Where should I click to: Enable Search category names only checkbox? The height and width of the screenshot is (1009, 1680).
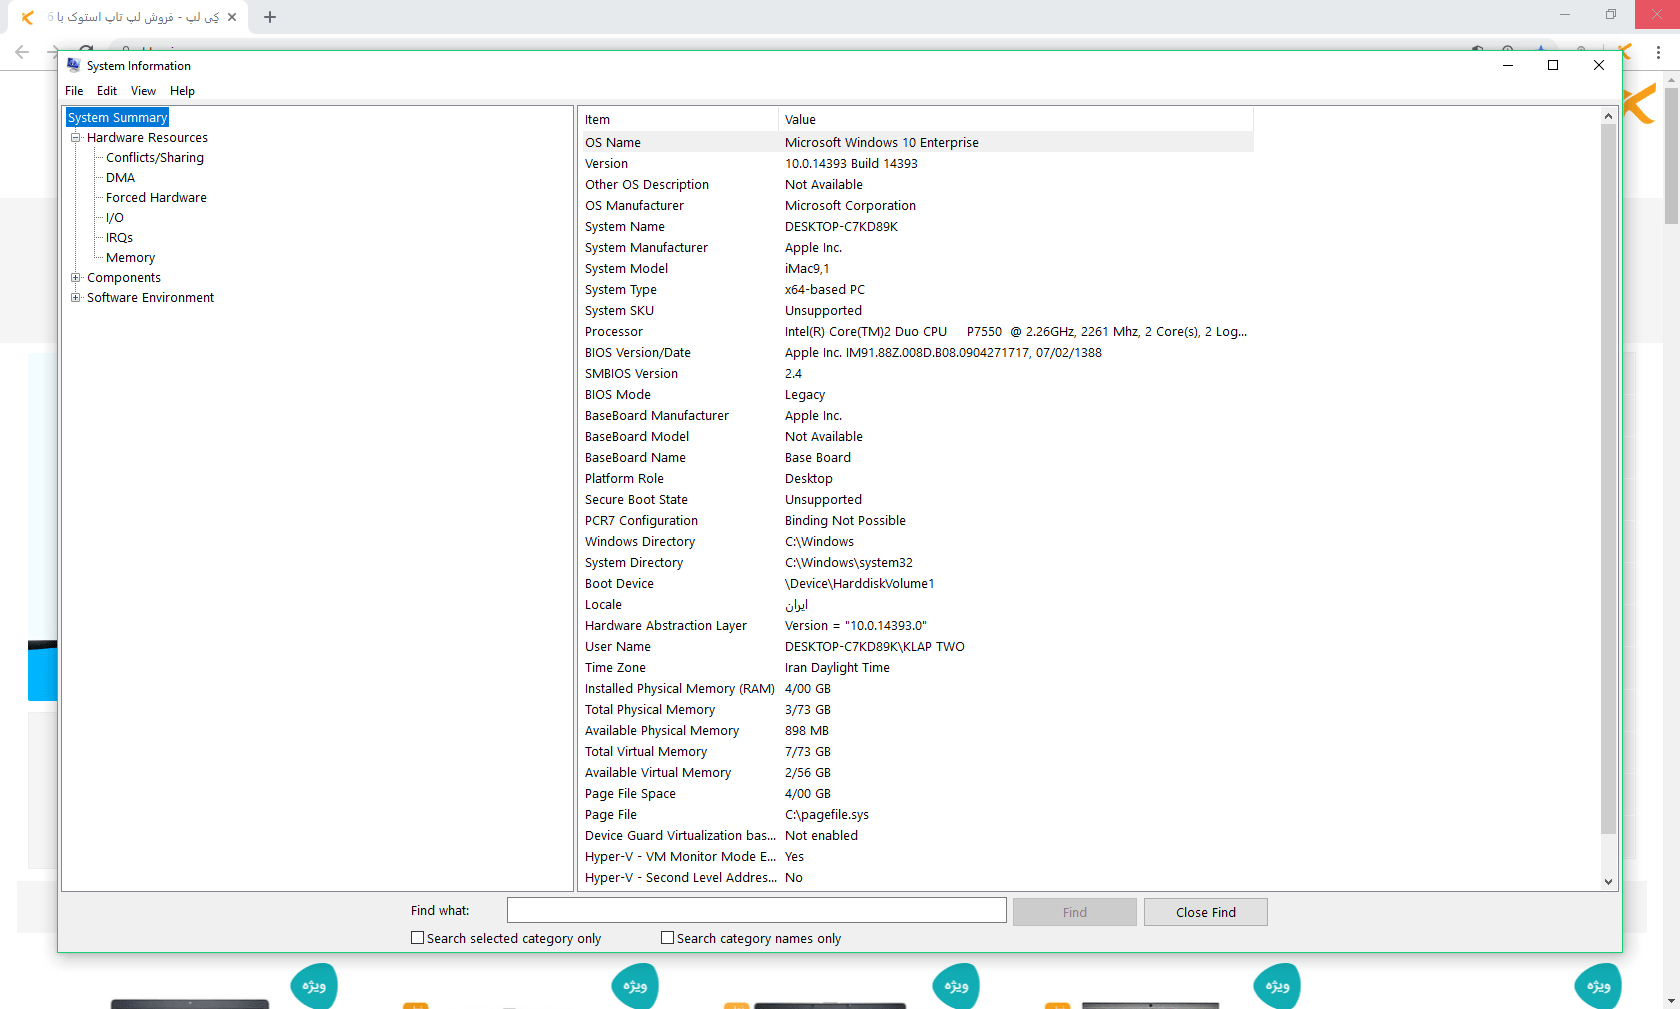point(667,938)
